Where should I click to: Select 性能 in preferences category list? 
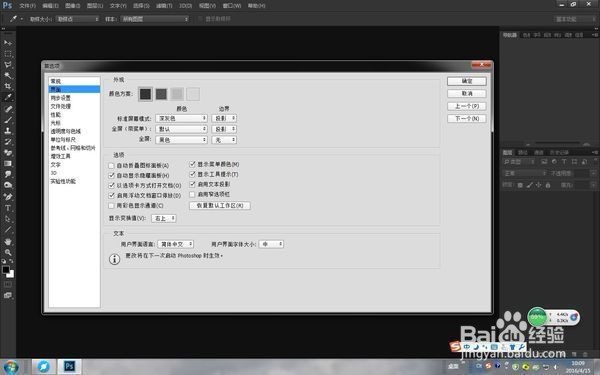coord(56,114)
